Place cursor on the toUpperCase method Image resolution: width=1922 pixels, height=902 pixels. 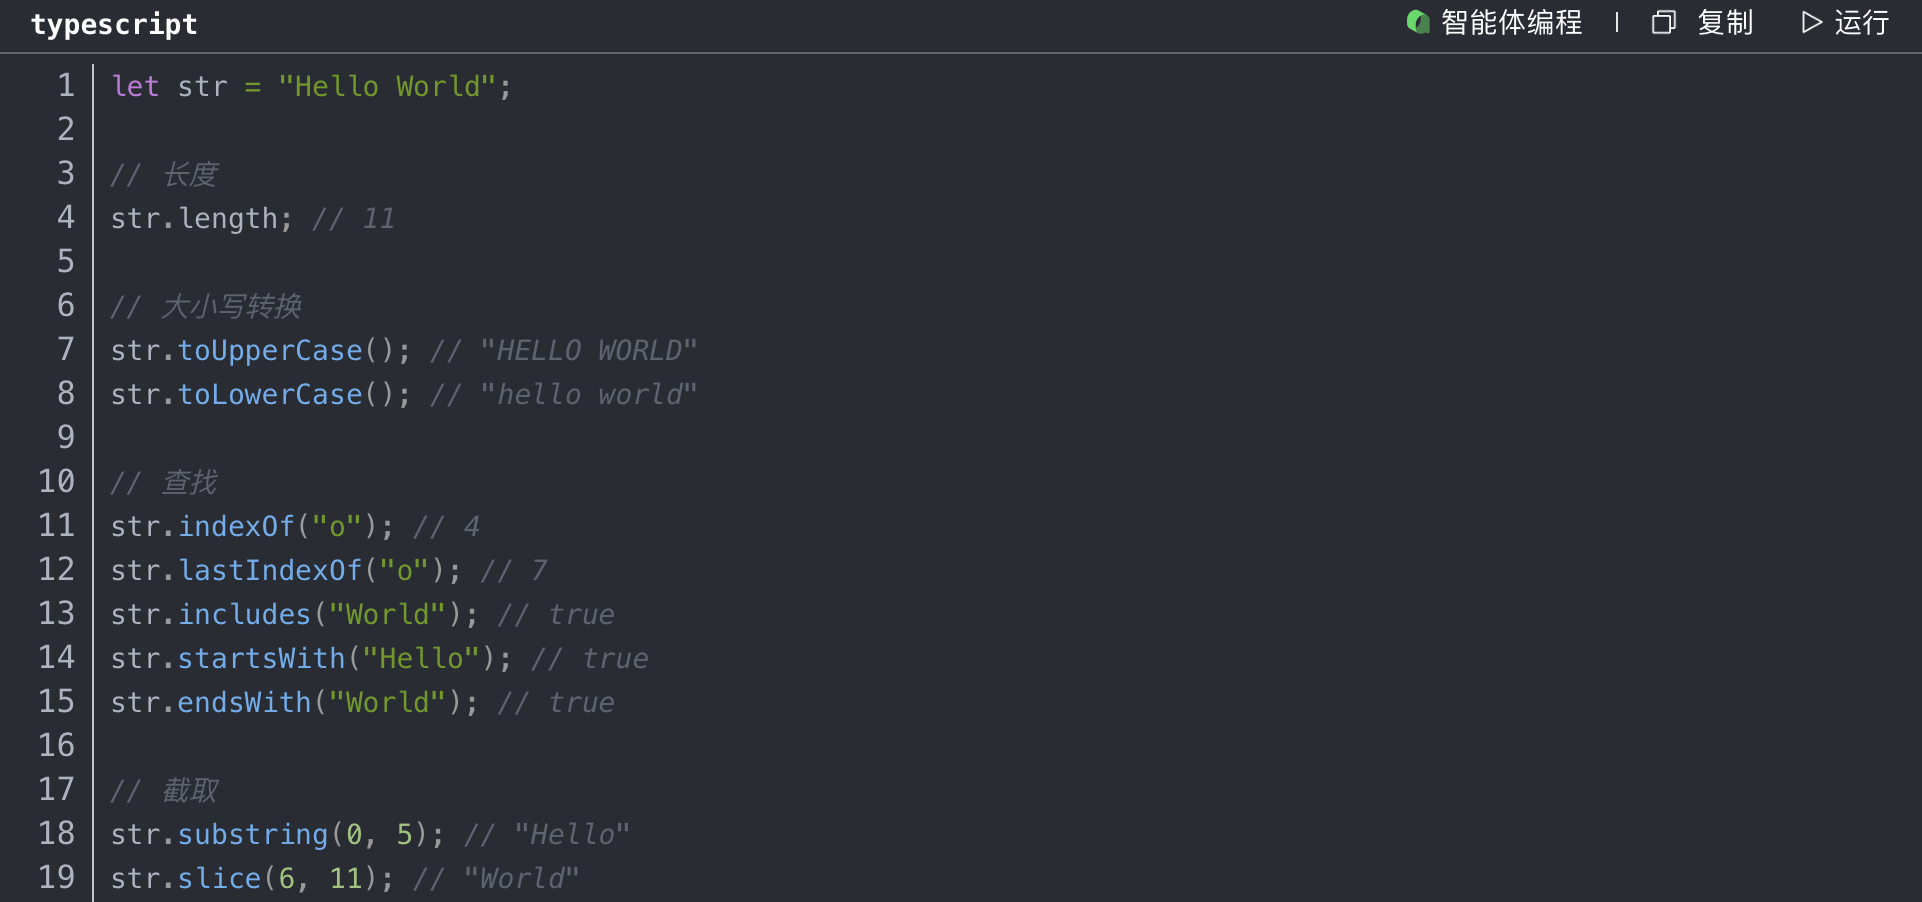click(270, 351)
